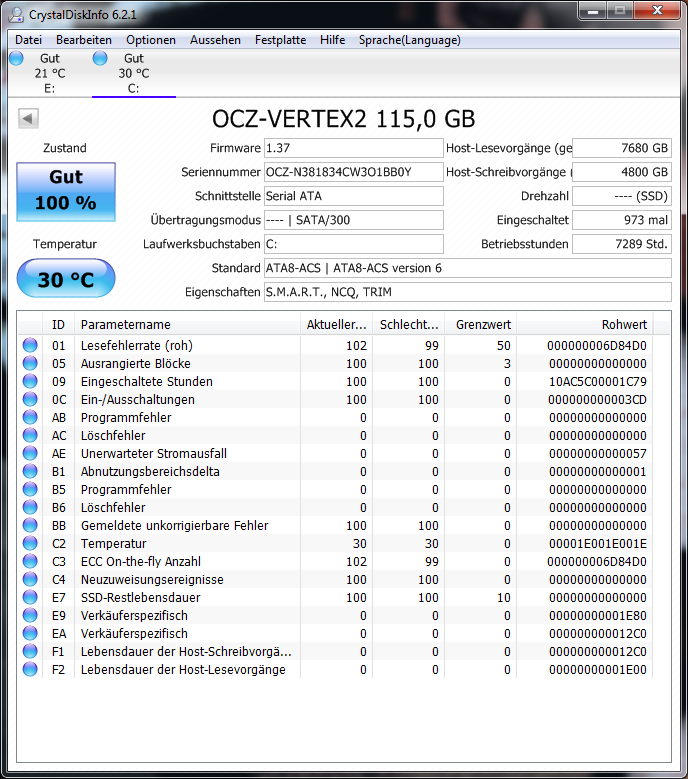The height and width of the screenshot is (779, 688).
Task: Click the Eingeschaltet value 973 mal
Action: [622, 220]
